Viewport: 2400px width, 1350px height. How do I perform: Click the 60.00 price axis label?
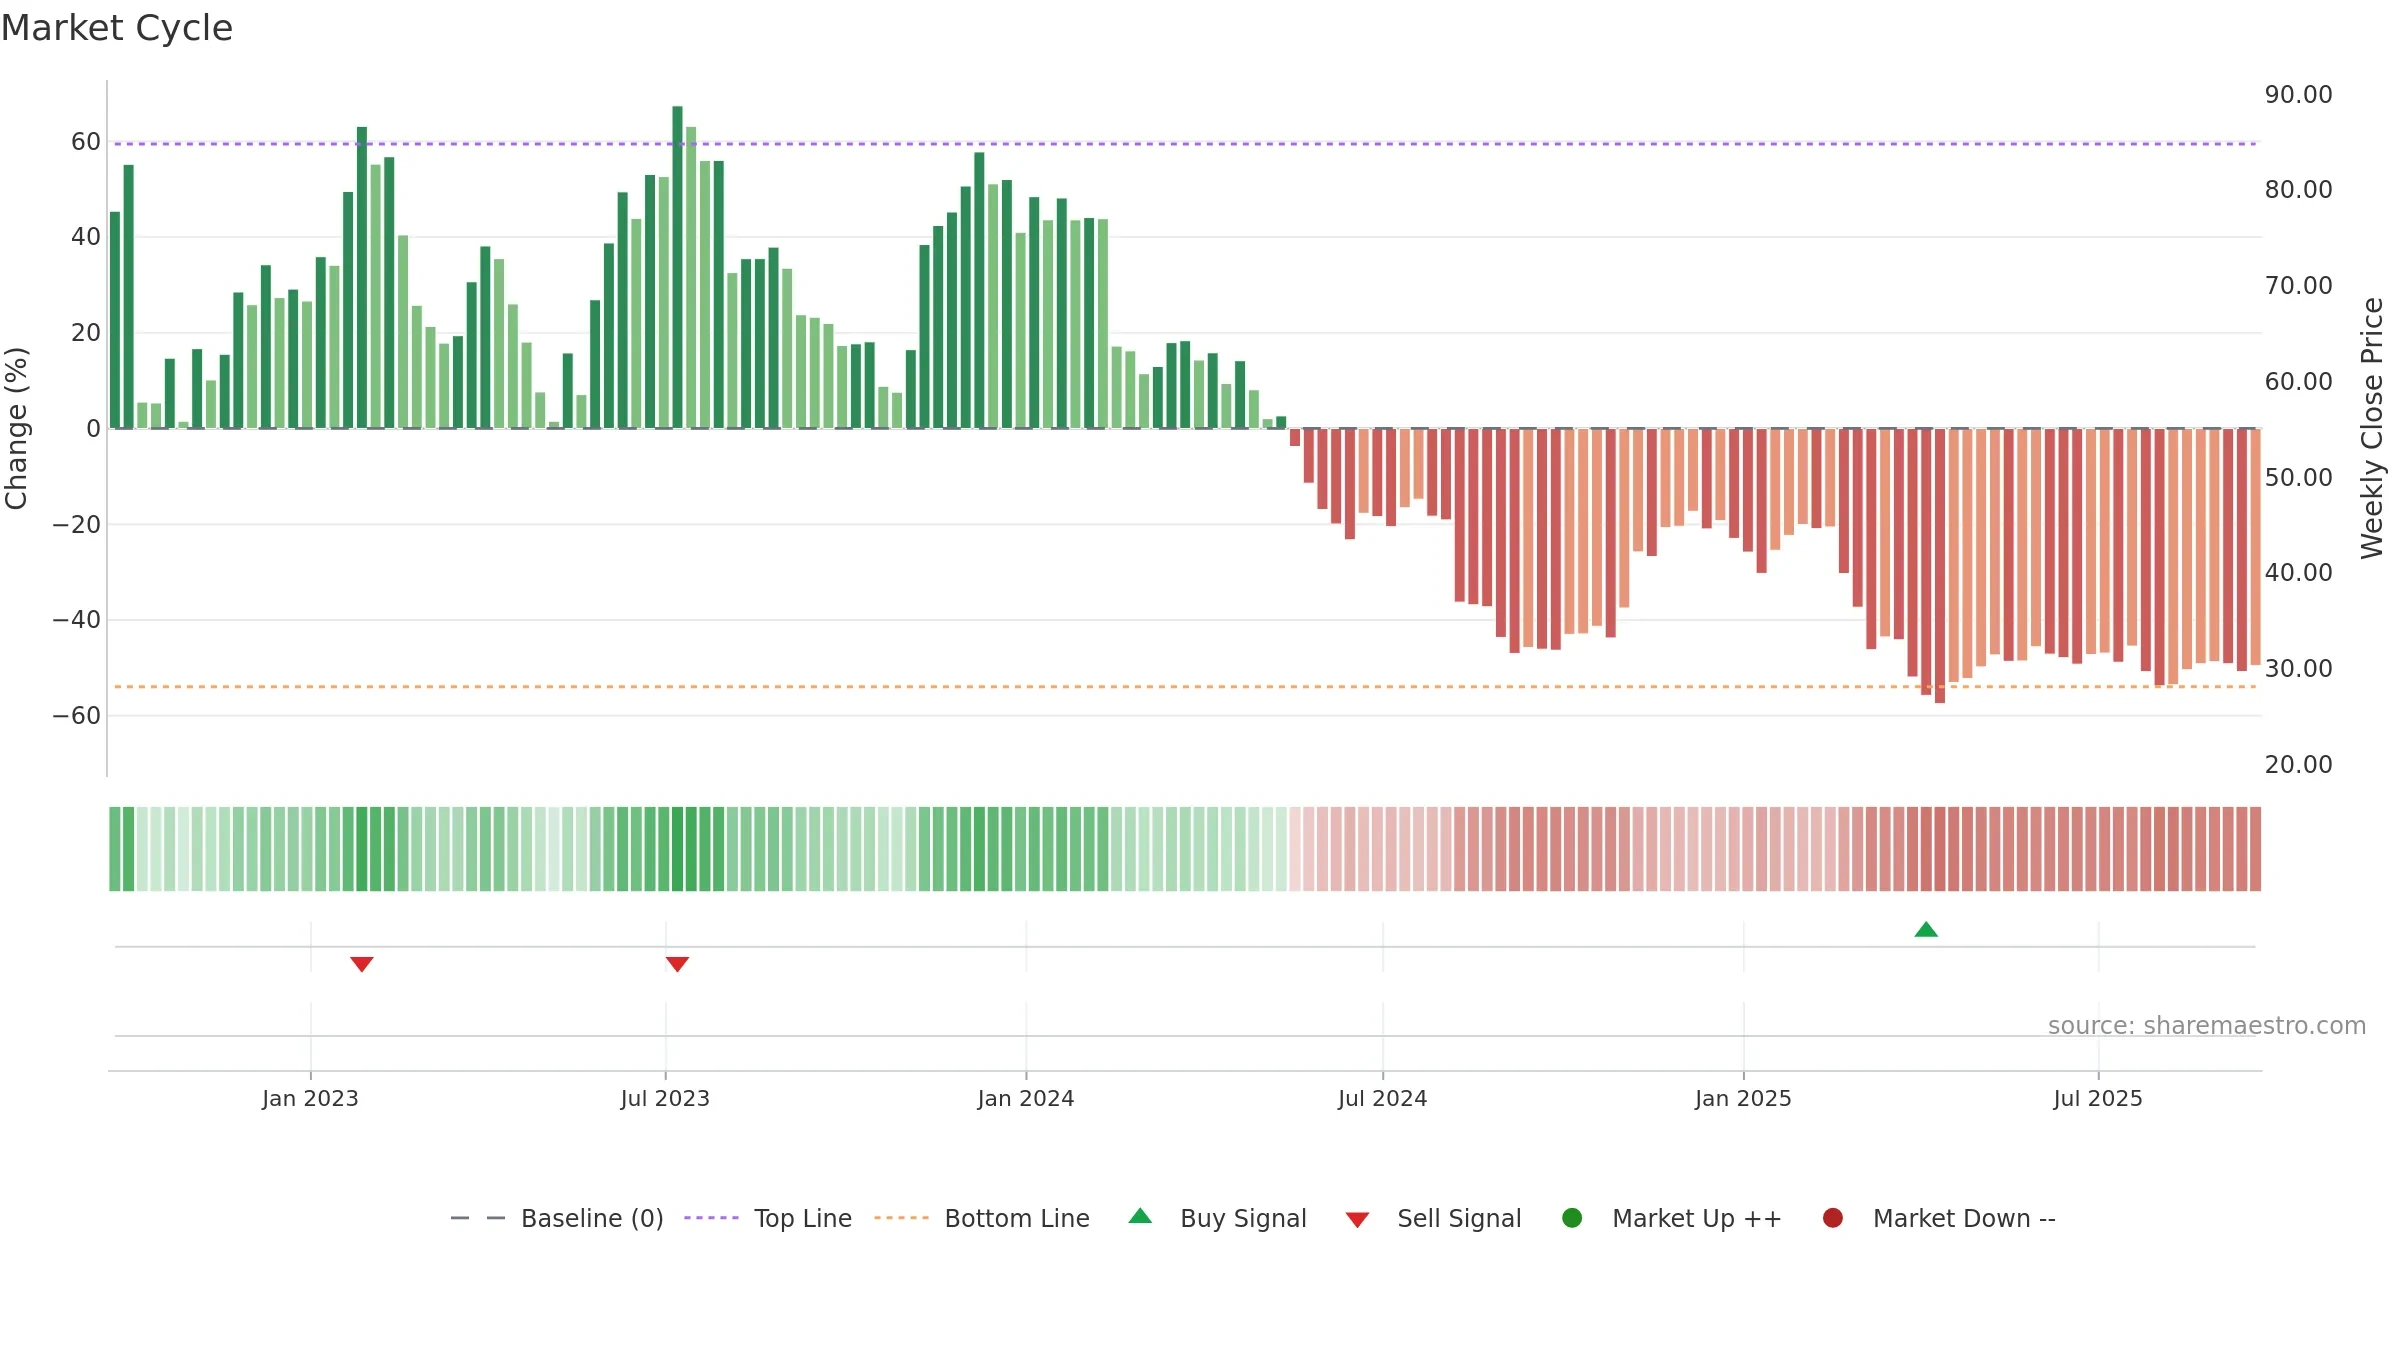[2298, 382]
